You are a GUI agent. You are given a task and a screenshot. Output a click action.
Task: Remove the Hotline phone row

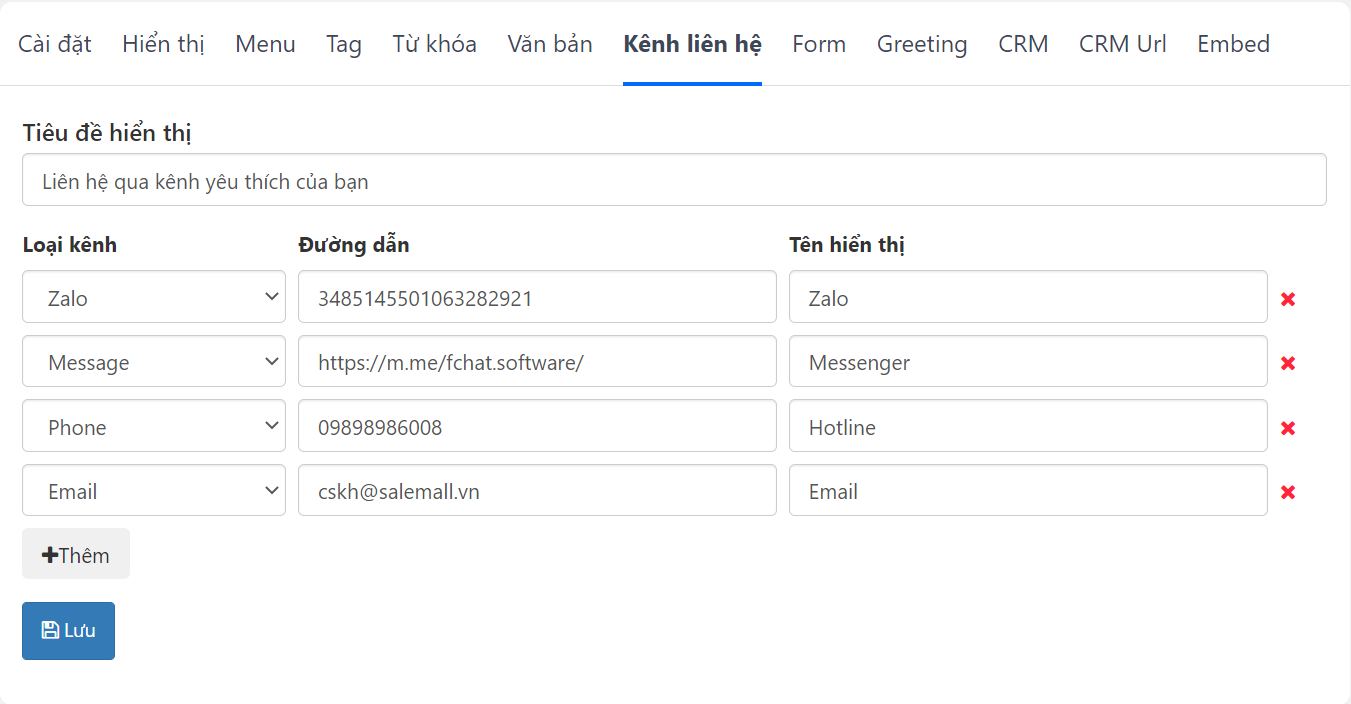point(1288,428)
